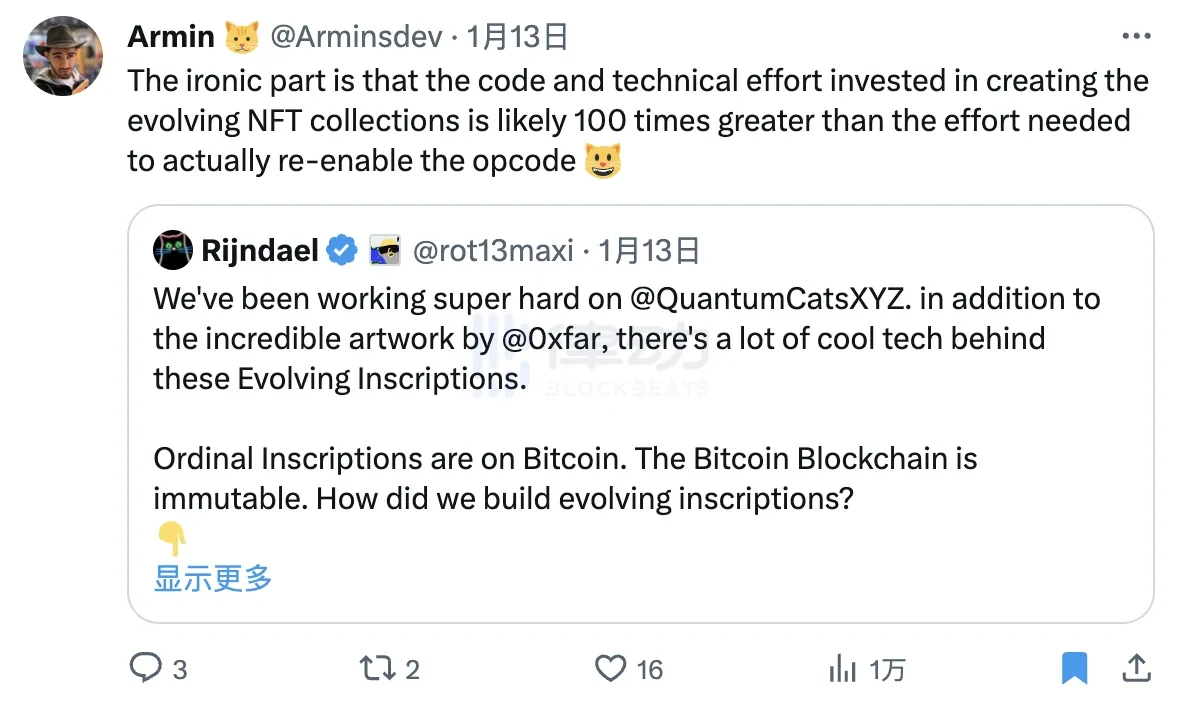
Task: Click the retweet icon
Action: 378,668
